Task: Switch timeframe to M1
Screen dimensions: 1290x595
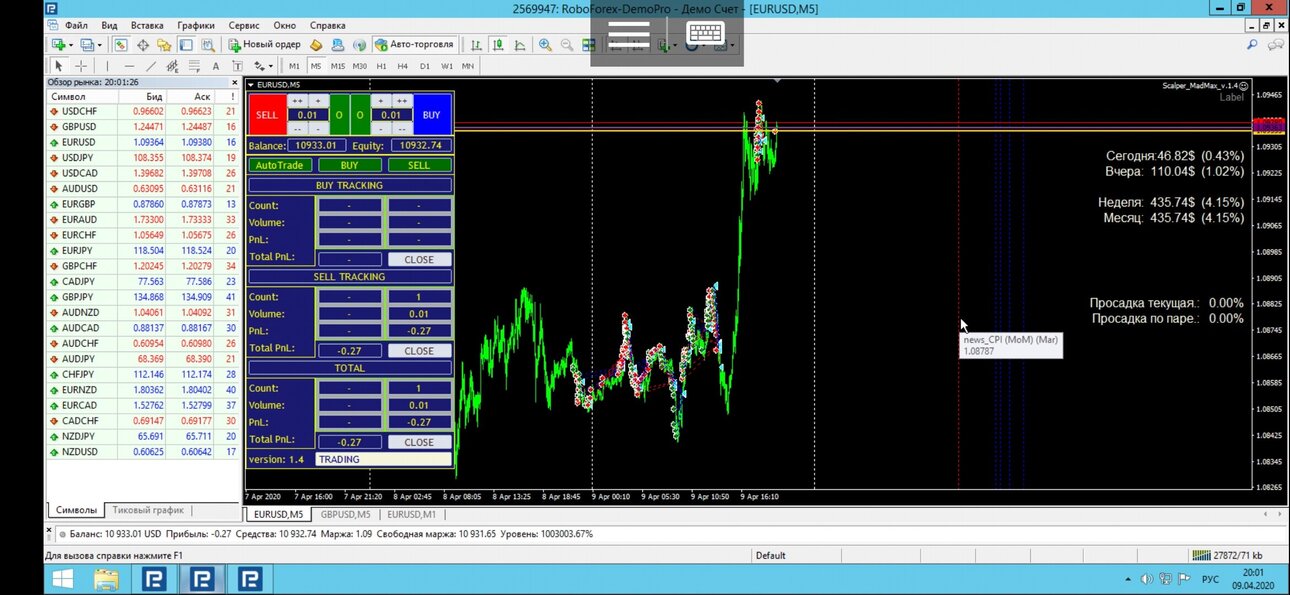Action: click(x=294, y=66)
